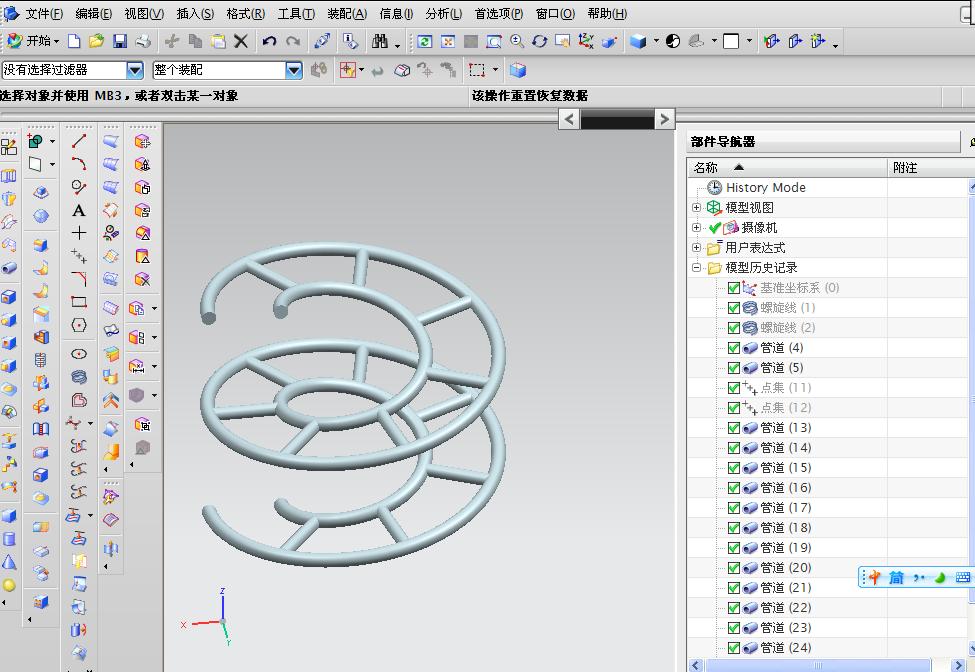Toggle the 管道 (5) checkbox
Viewport: 975px width, 672px height.
click(x=734, y=367)
